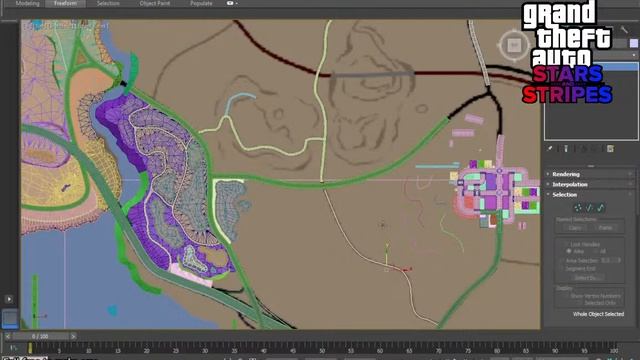Screen dimensions: 640x360
Task: Step time slider forward one frame
Action: coord(73,337)
